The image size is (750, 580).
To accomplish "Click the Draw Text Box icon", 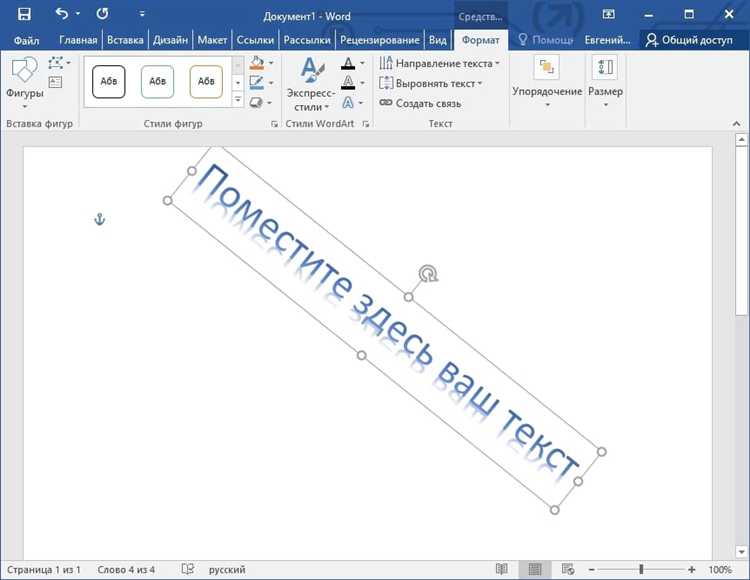I will coord(55,82).
